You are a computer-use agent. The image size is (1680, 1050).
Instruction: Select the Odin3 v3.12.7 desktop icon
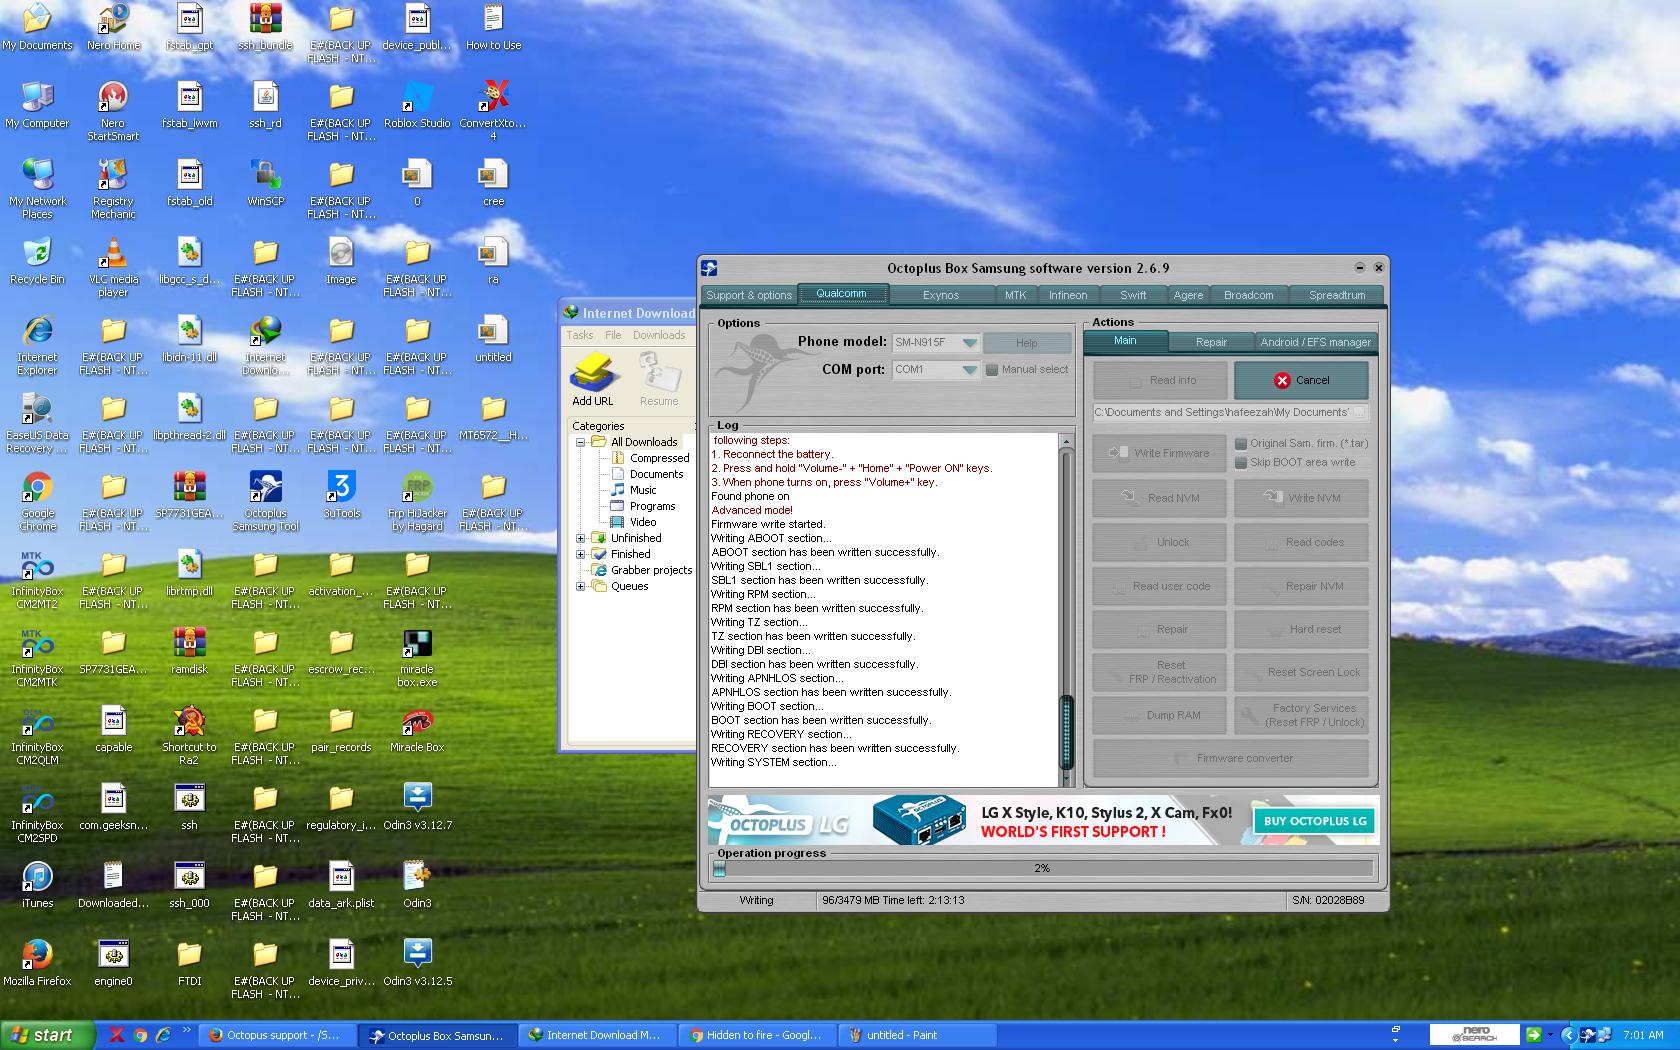tap(417, 807)
